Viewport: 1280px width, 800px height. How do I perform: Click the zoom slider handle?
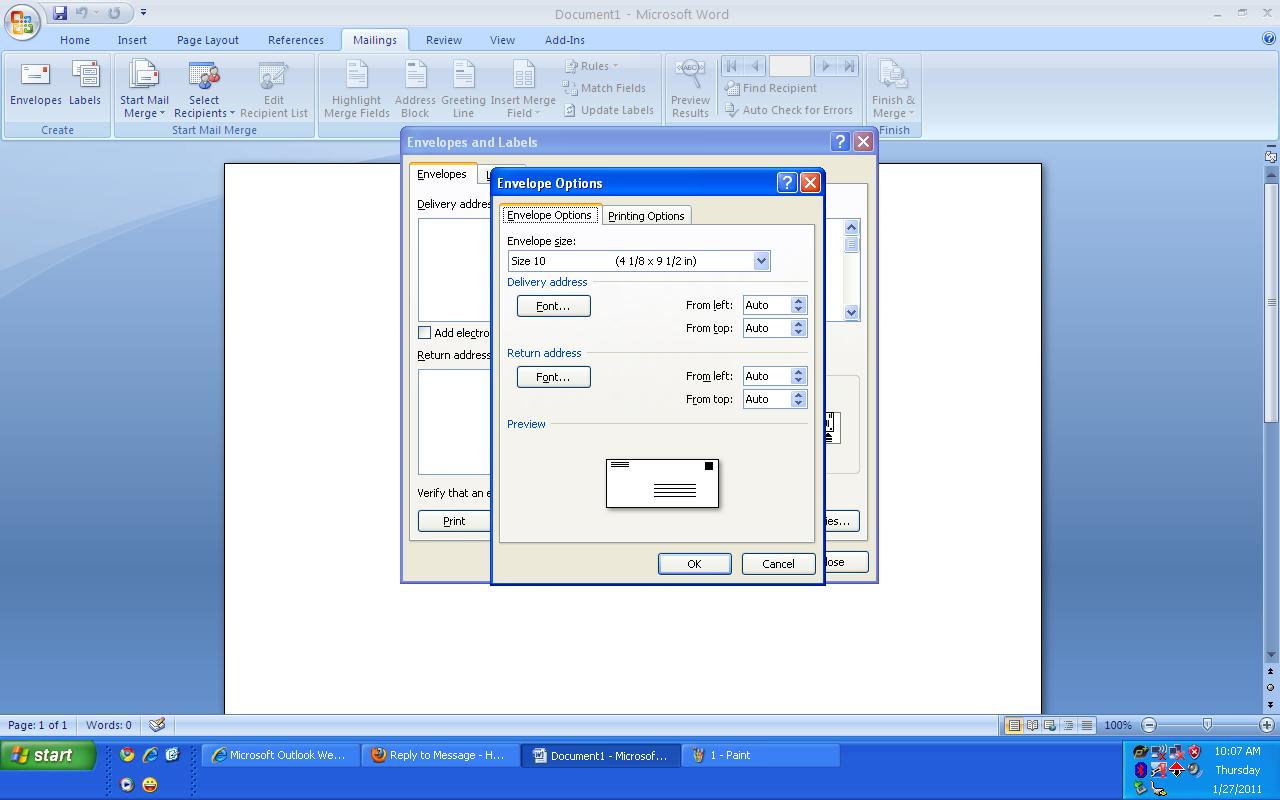[1207, 724]
